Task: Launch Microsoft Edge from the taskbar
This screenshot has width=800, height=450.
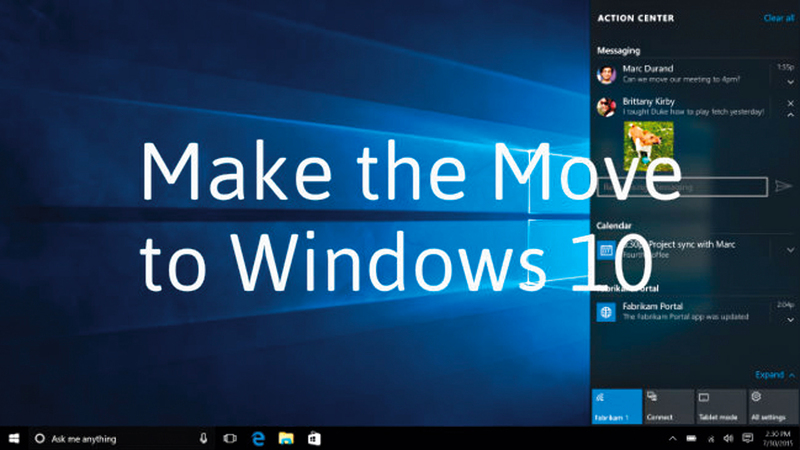Action: coord(258,438)
